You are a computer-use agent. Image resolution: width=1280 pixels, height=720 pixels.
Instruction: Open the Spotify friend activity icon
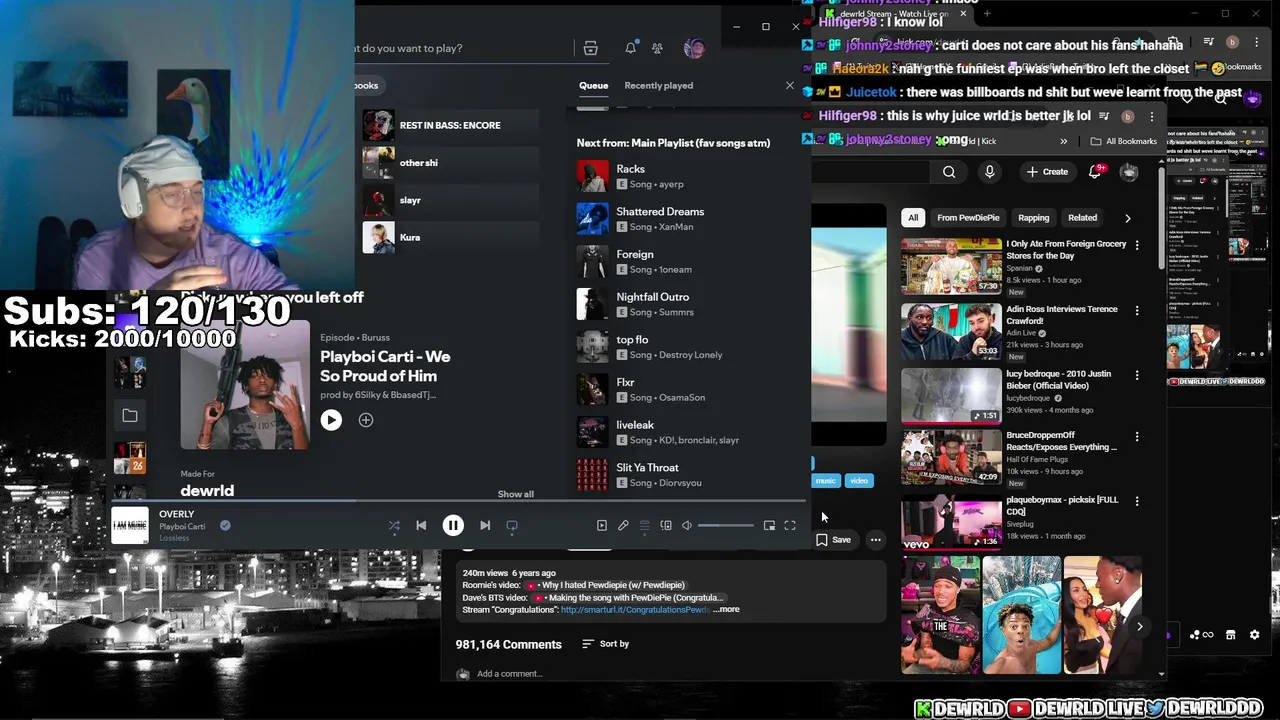pyautogui.click(x=657, y=48)
